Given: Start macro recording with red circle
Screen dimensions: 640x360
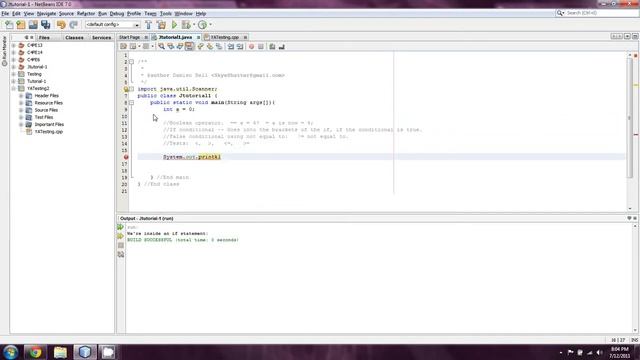Looking at the screenshot, I should 251,47.
